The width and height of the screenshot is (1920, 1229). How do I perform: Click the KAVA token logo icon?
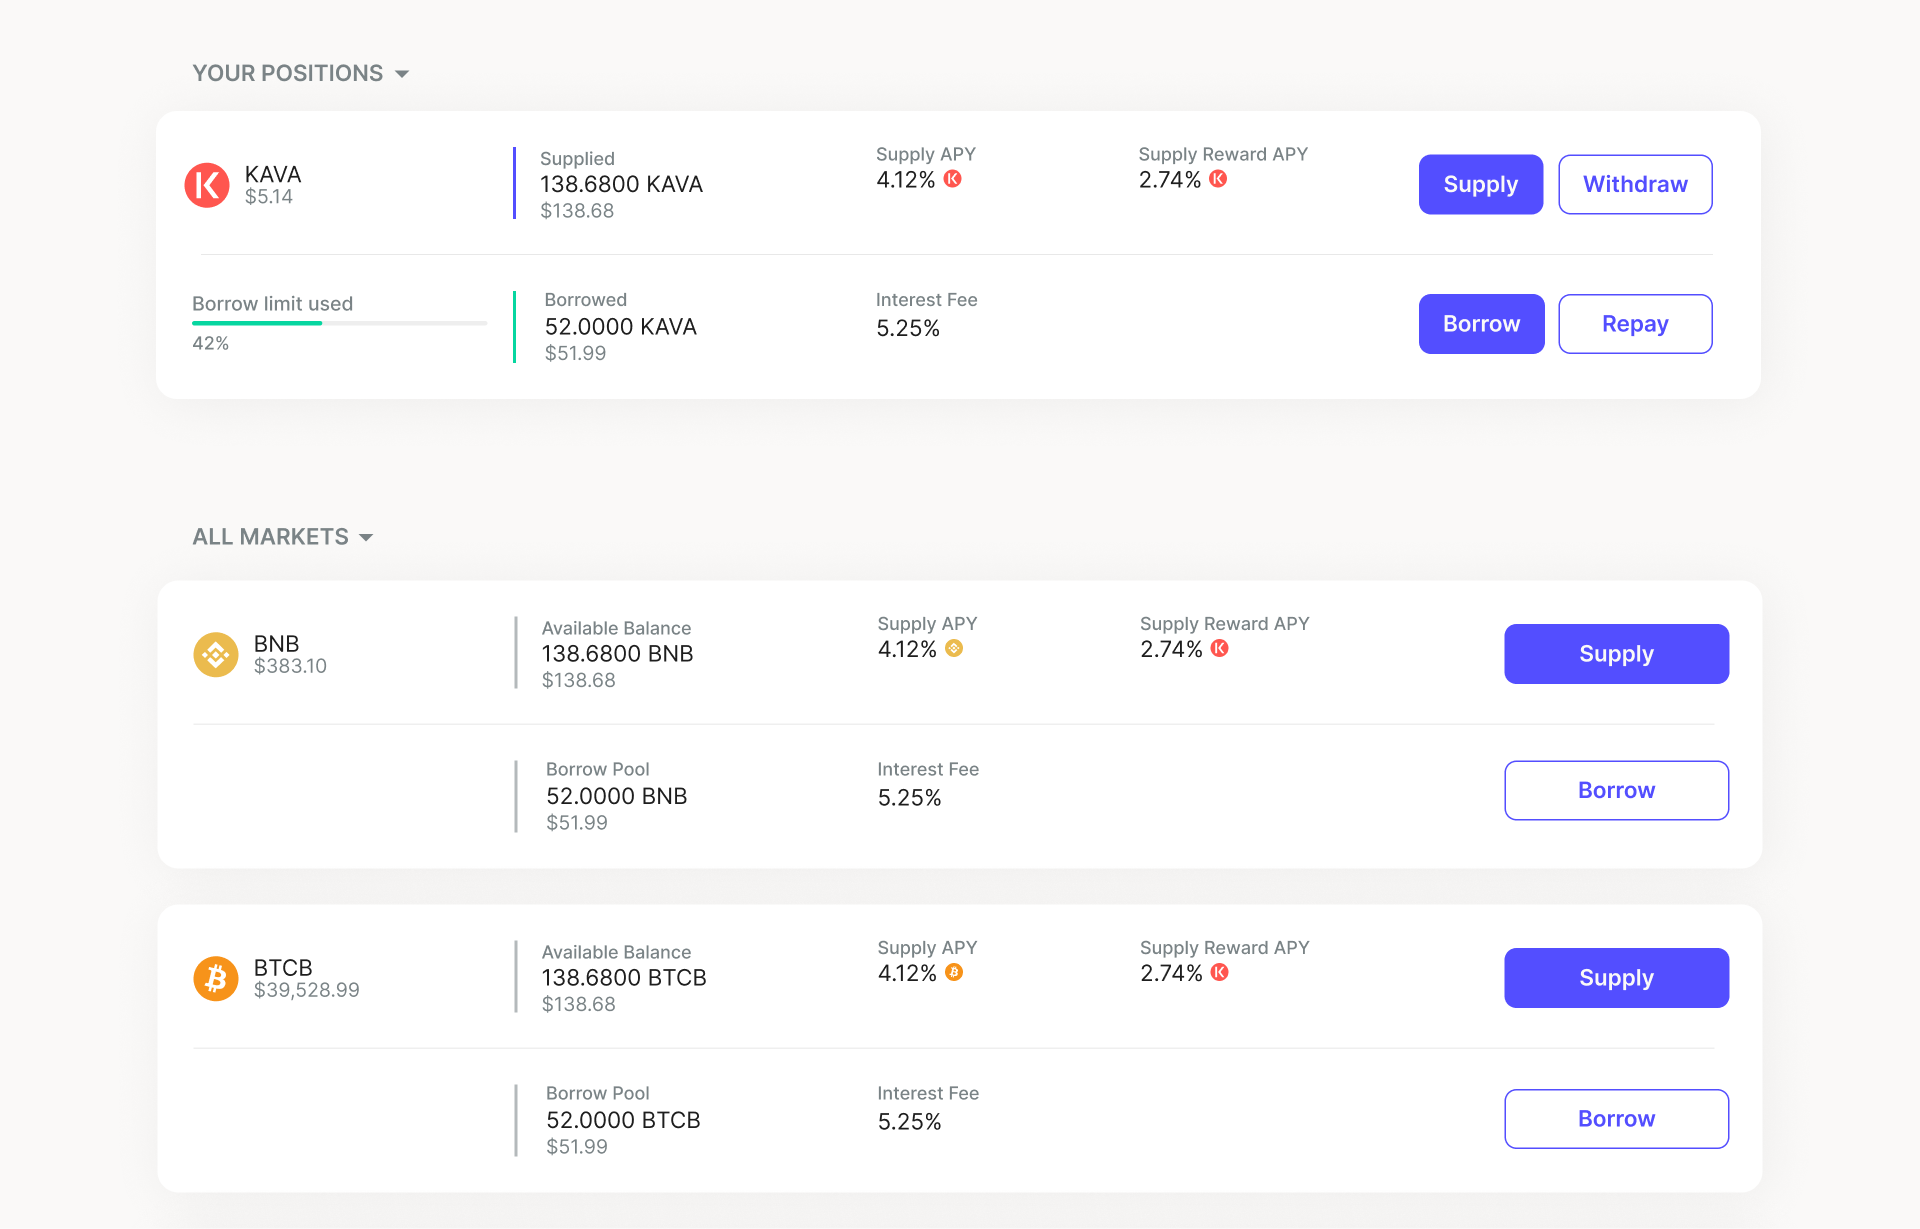[207, 185]
